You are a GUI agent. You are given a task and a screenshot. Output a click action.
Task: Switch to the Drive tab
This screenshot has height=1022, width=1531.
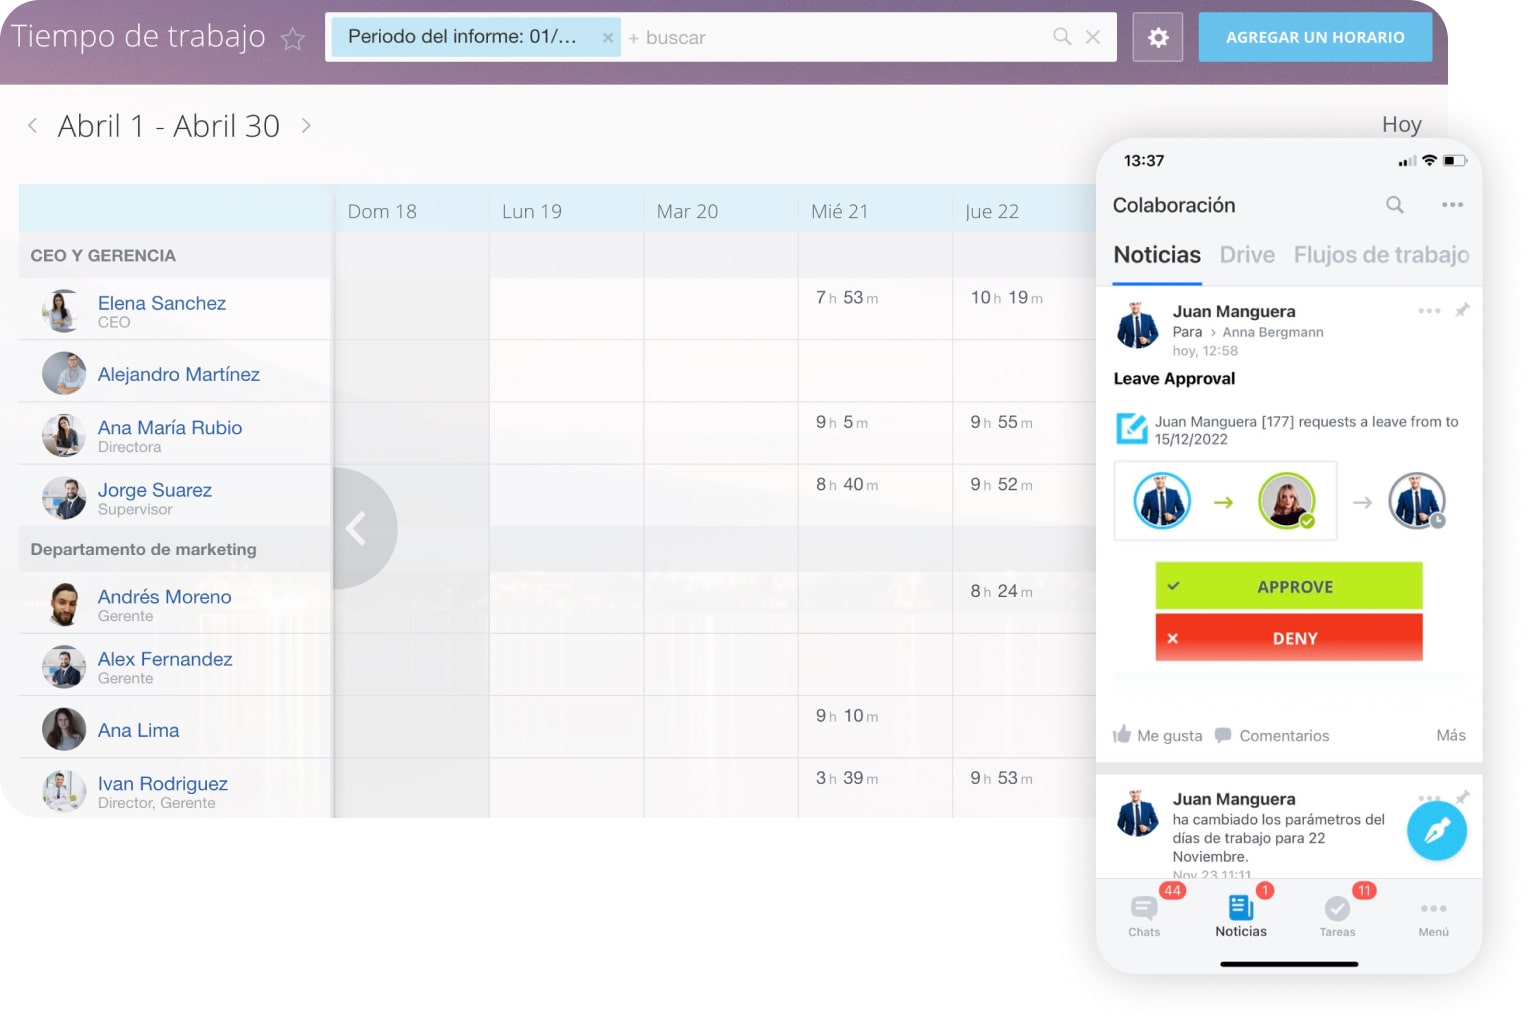tap(1246, 255)
